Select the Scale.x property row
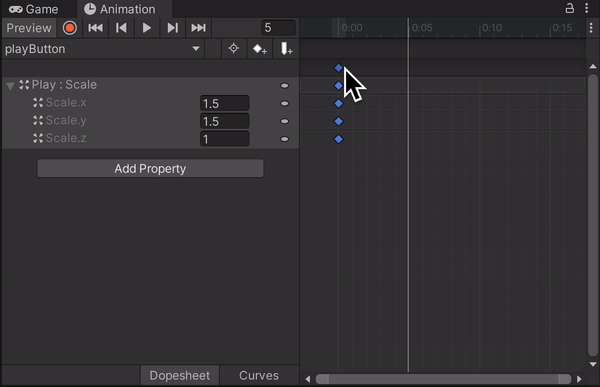Screen dimensions: 600x387 tap(150, 103)
